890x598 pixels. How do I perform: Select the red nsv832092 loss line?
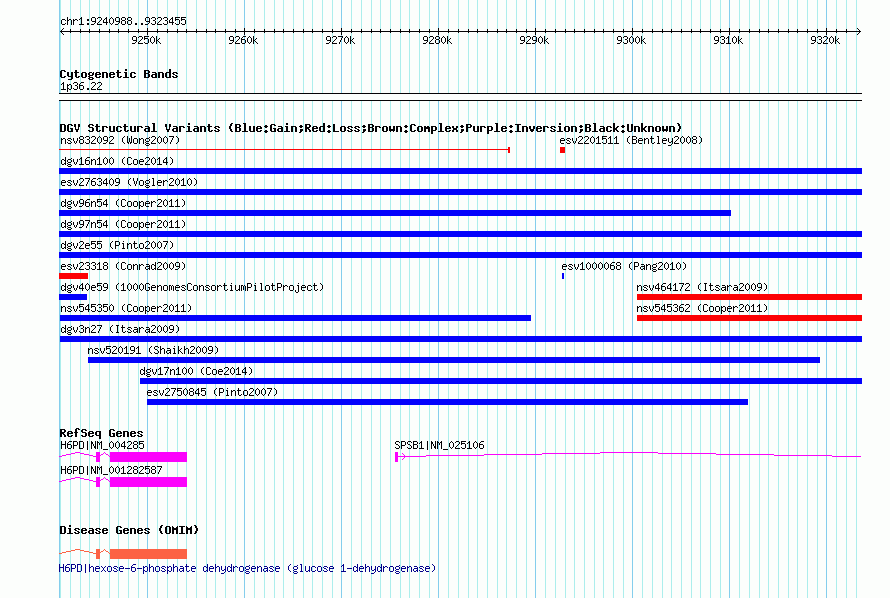285,150
